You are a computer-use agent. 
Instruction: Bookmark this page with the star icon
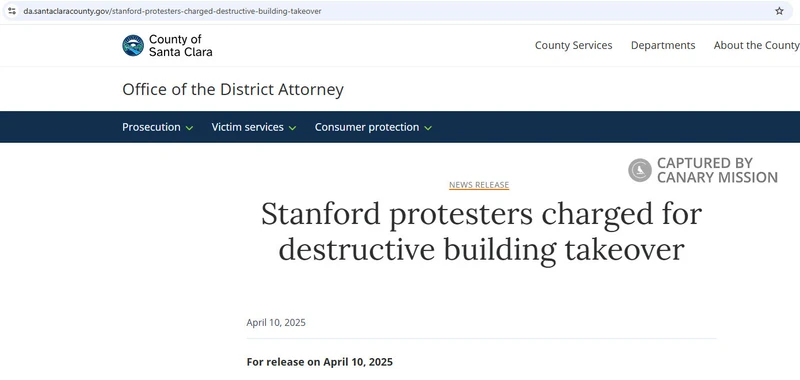click(779, 11)
